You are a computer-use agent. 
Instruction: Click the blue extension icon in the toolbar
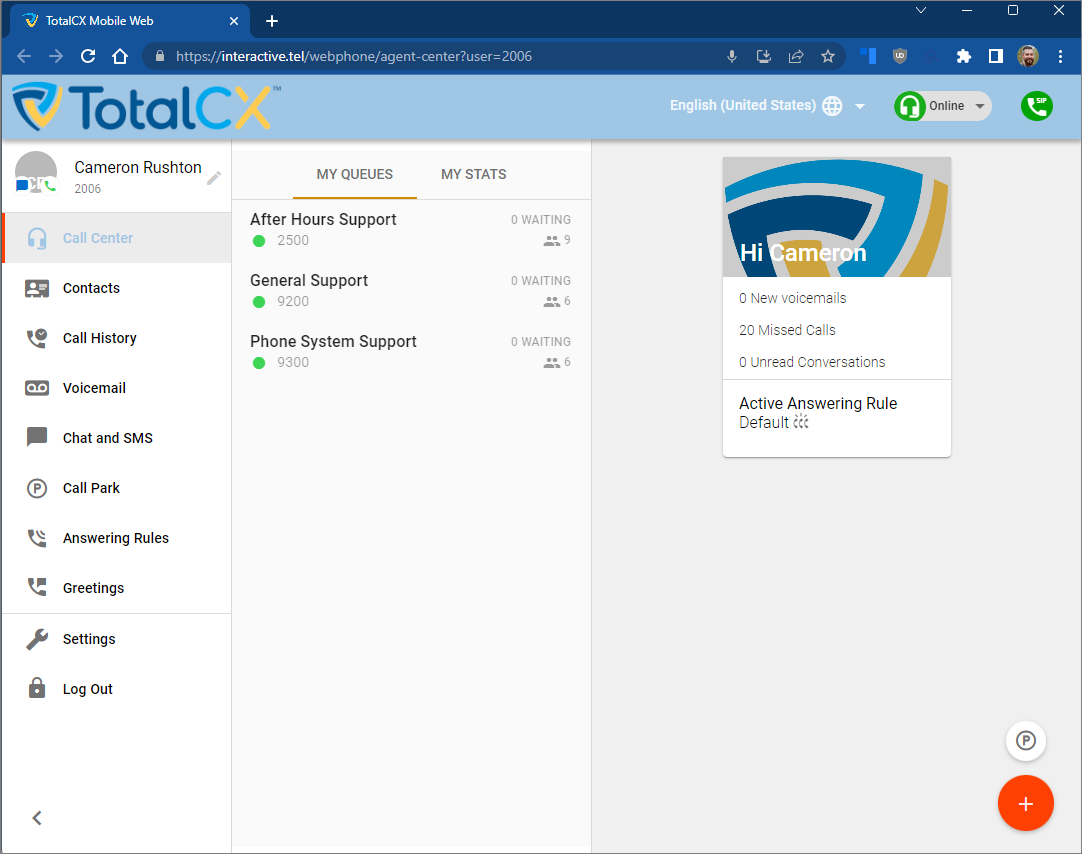868,57
